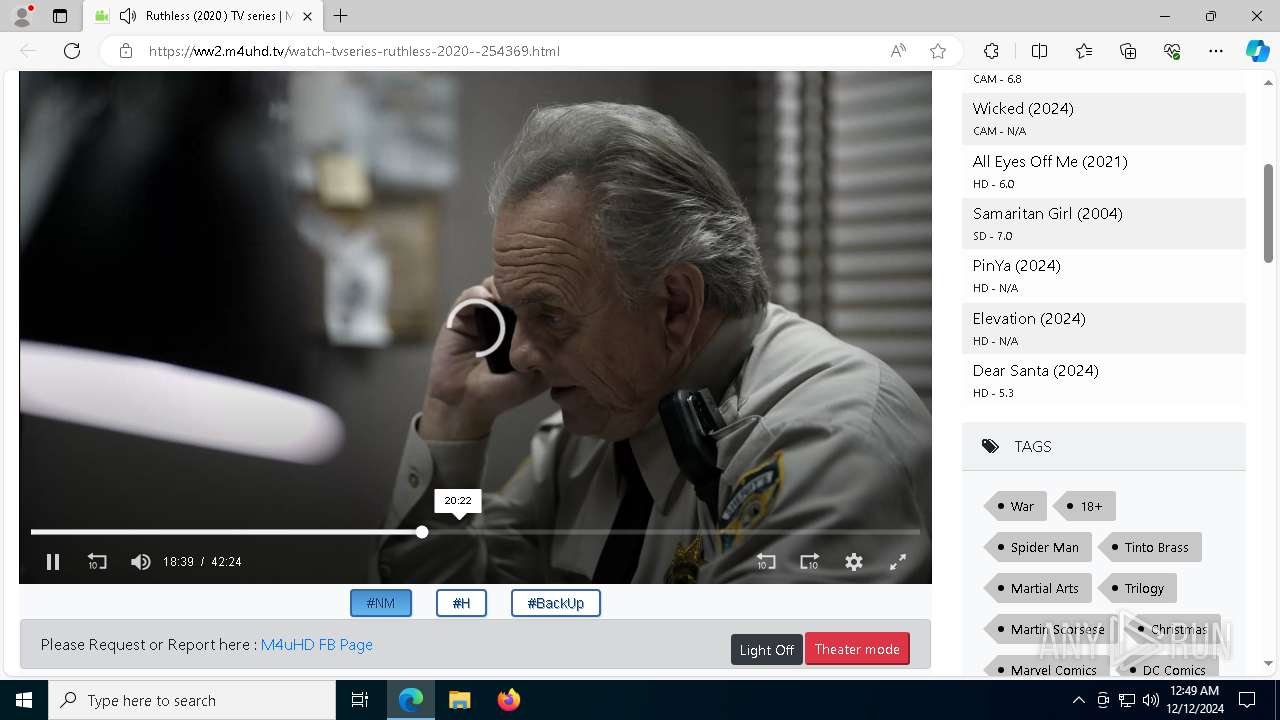
Task: Open Samaritan Girl (2004)
Action: [1104, 223]
